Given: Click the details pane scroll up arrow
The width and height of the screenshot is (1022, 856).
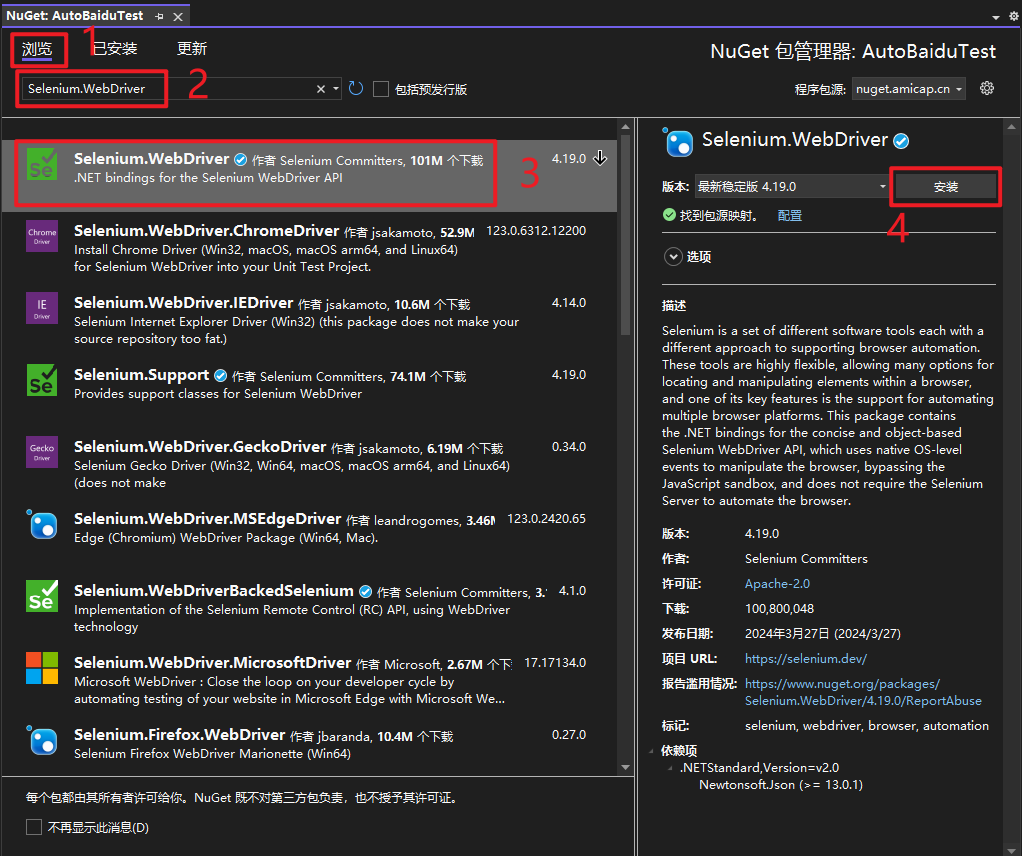Looking at the screenshot, I should click(1012, 127).
